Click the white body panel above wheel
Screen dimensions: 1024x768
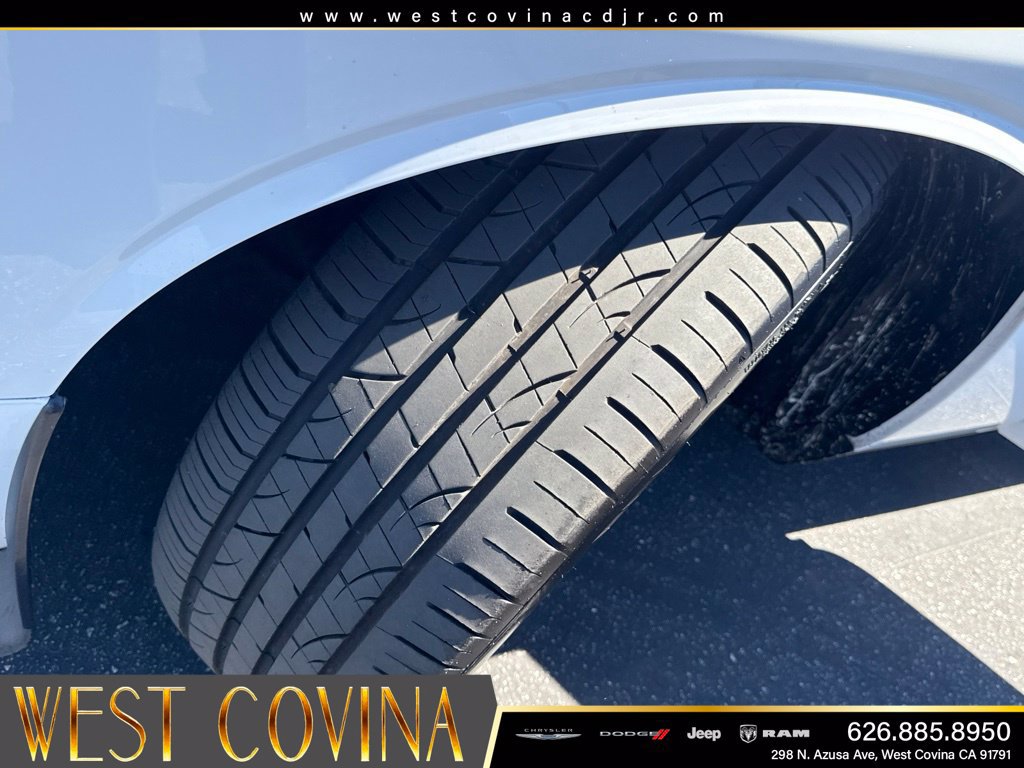[x=261, y=98]
